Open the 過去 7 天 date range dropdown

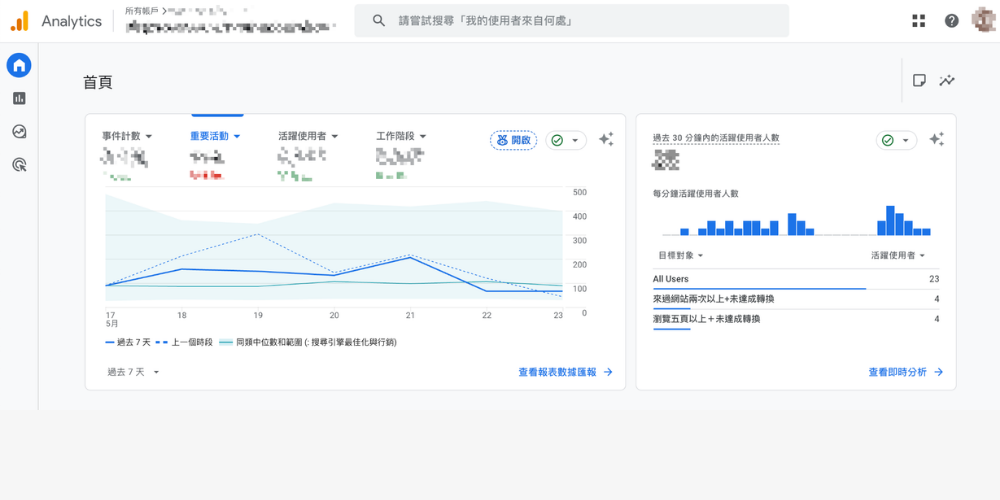(133, 372)
